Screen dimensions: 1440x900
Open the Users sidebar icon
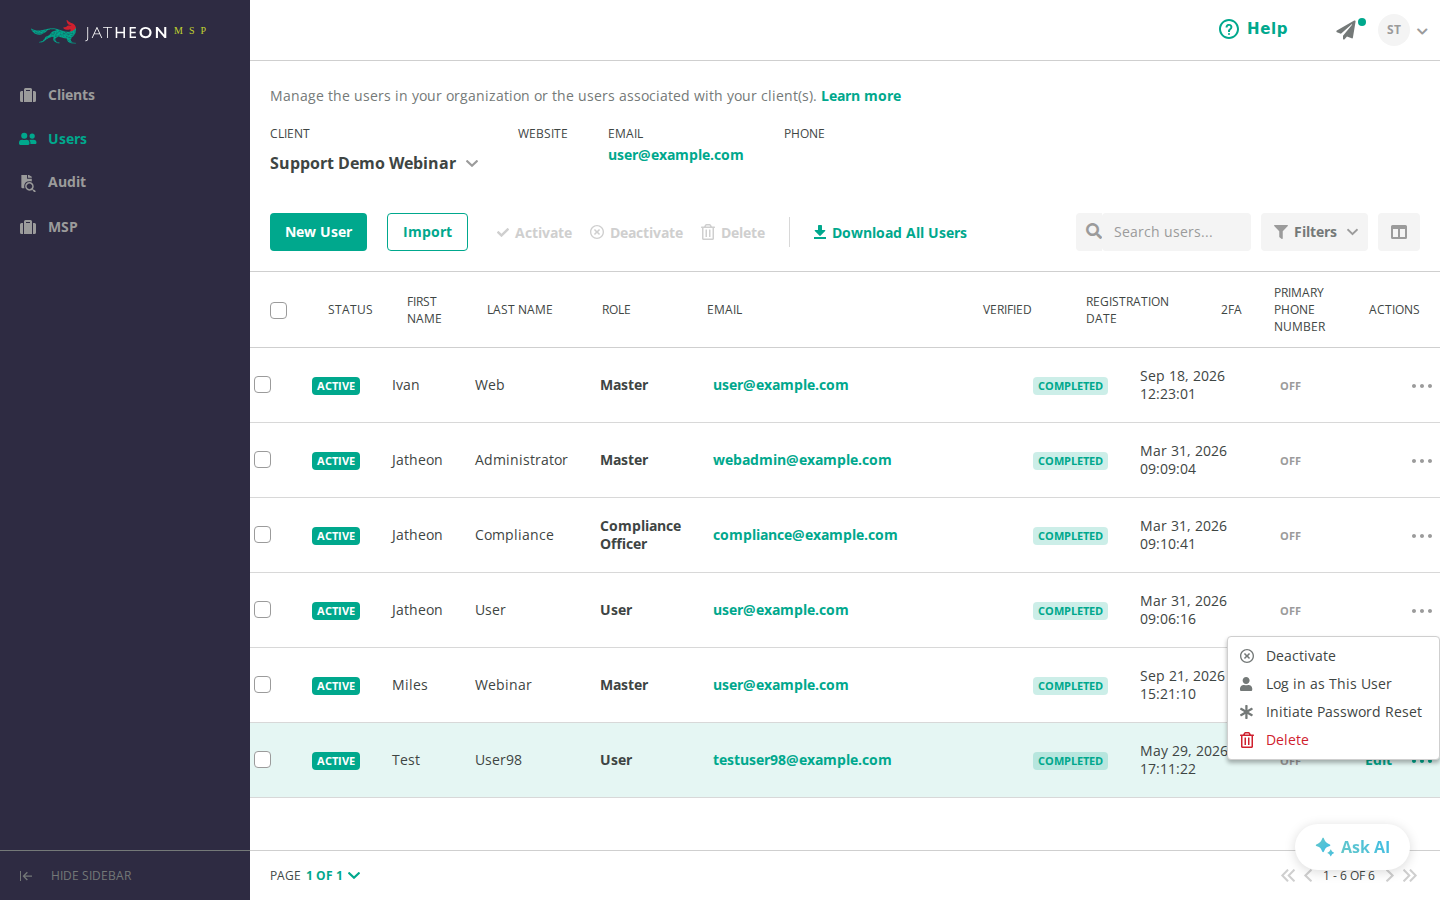28,139
